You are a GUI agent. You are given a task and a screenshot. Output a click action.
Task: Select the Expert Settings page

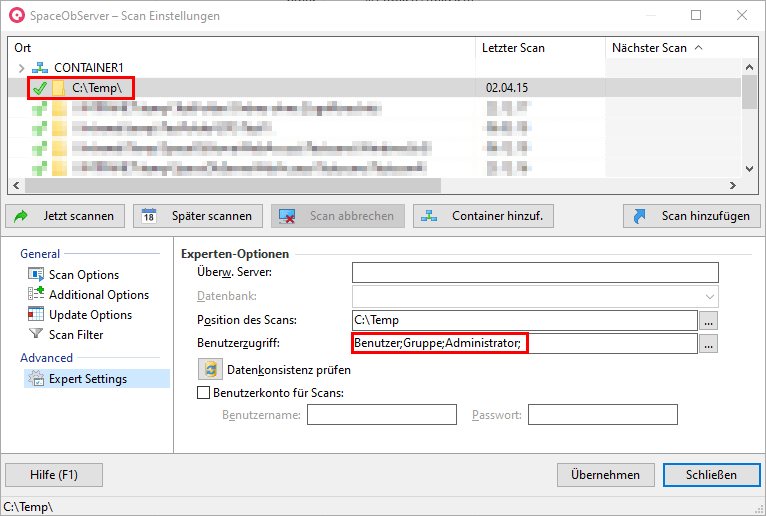97,379
